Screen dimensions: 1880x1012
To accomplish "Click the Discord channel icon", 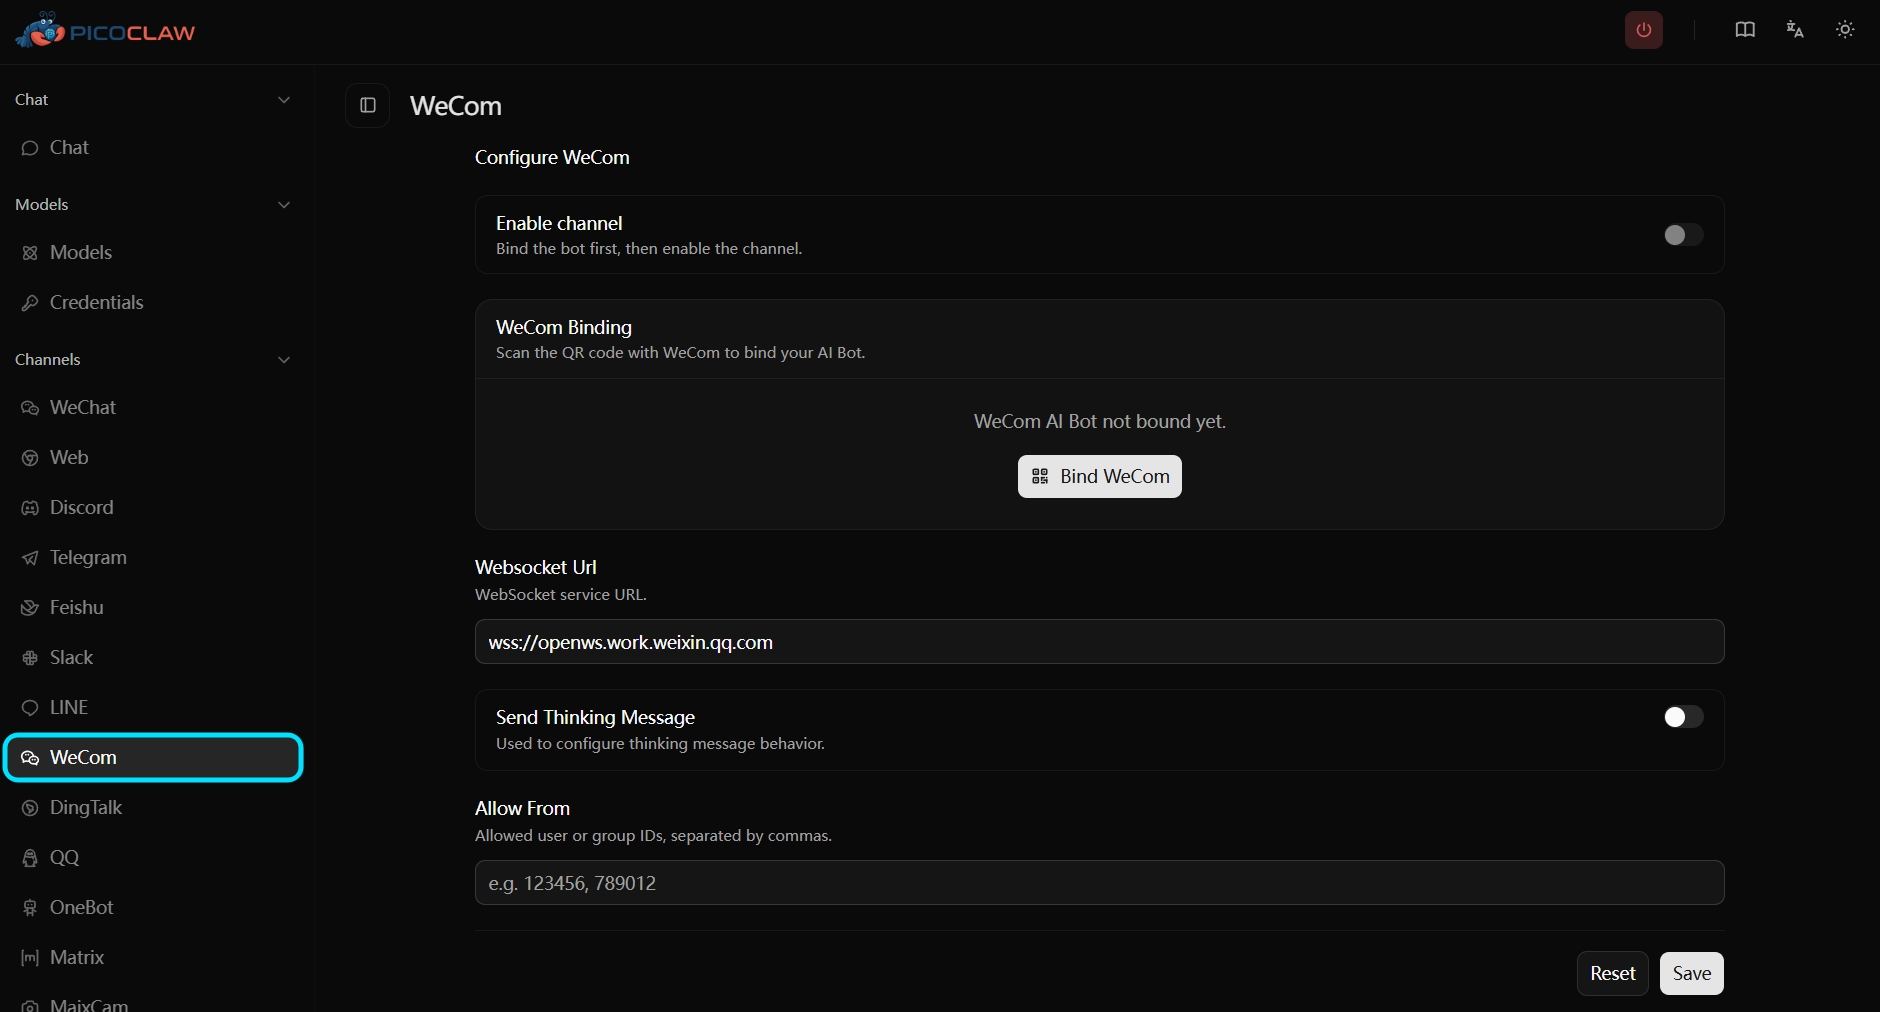I will pos(30,508).
